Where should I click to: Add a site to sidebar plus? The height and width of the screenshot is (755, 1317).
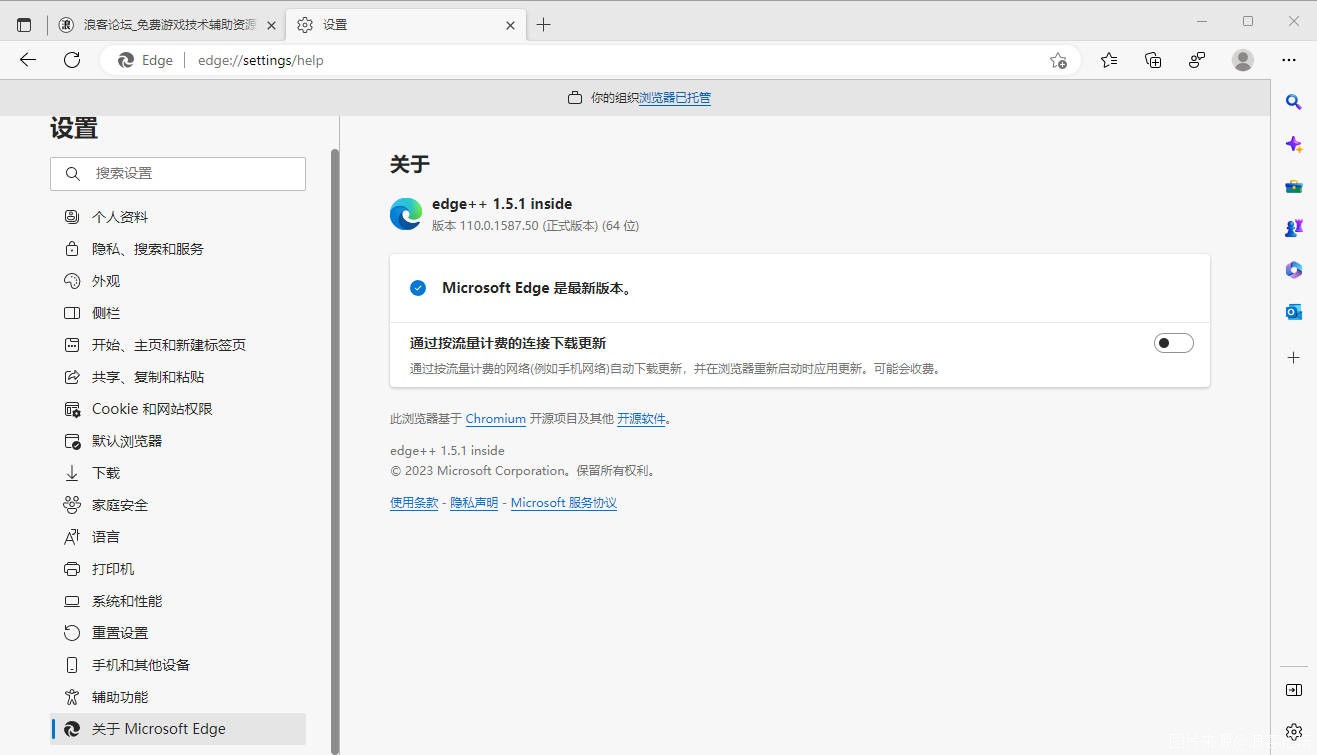(1293, 357)
